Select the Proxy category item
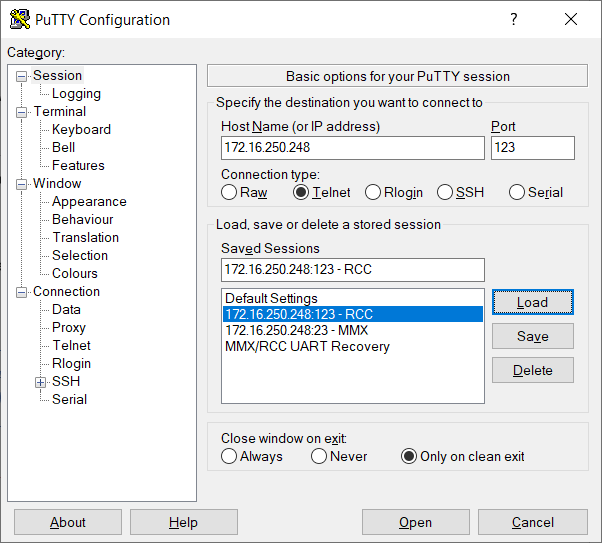602x543 pixels. click(x=69, y=327)
